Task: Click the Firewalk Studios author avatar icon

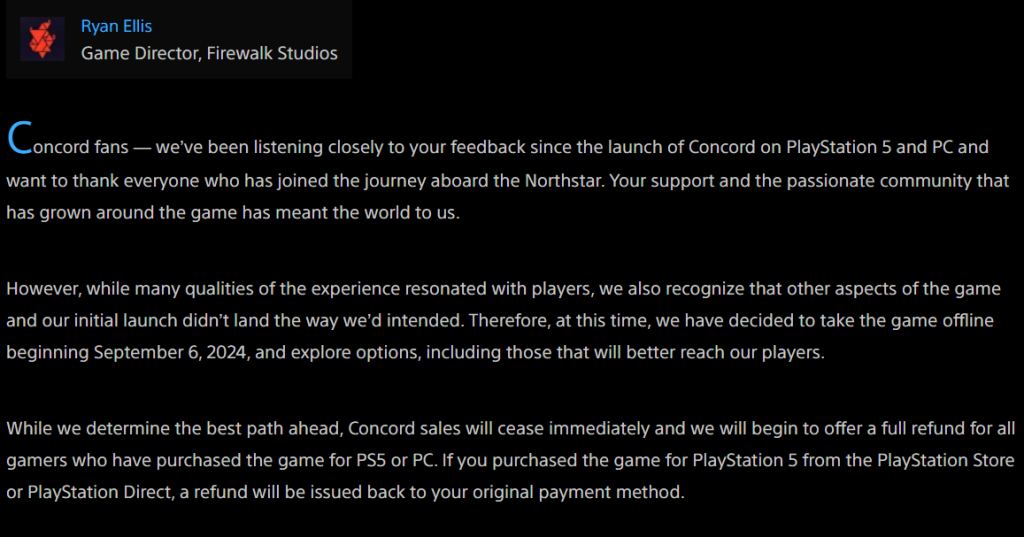Action: click(44, 39)
